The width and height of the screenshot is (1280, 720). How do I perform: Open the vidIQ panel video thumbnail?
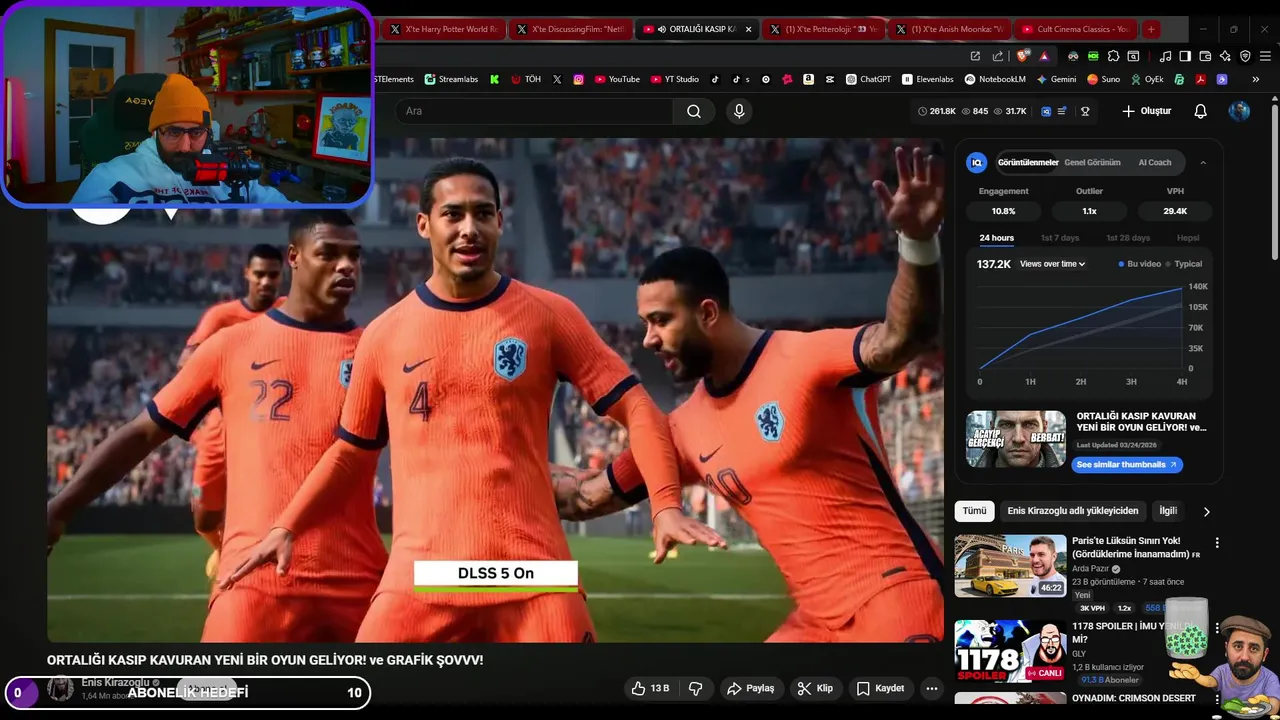pyautogui.click(x=1016, y=439)
